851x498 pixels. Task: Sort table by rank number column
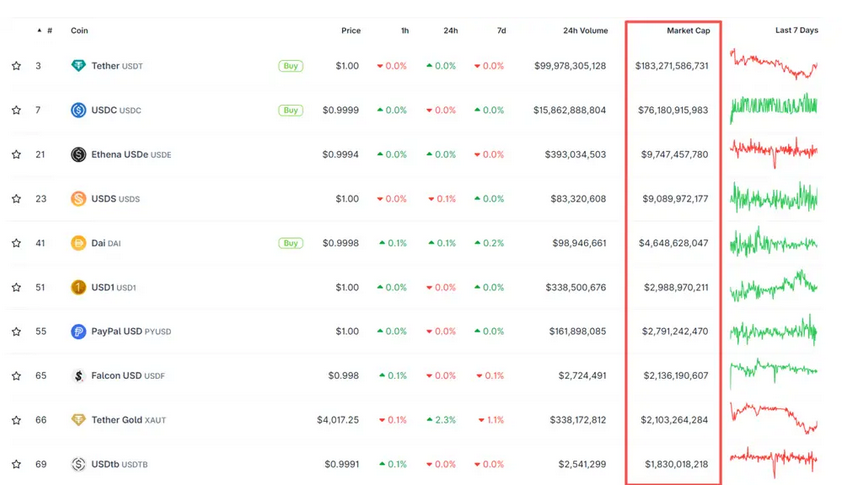pyautogui.click(x=48, y=31)
